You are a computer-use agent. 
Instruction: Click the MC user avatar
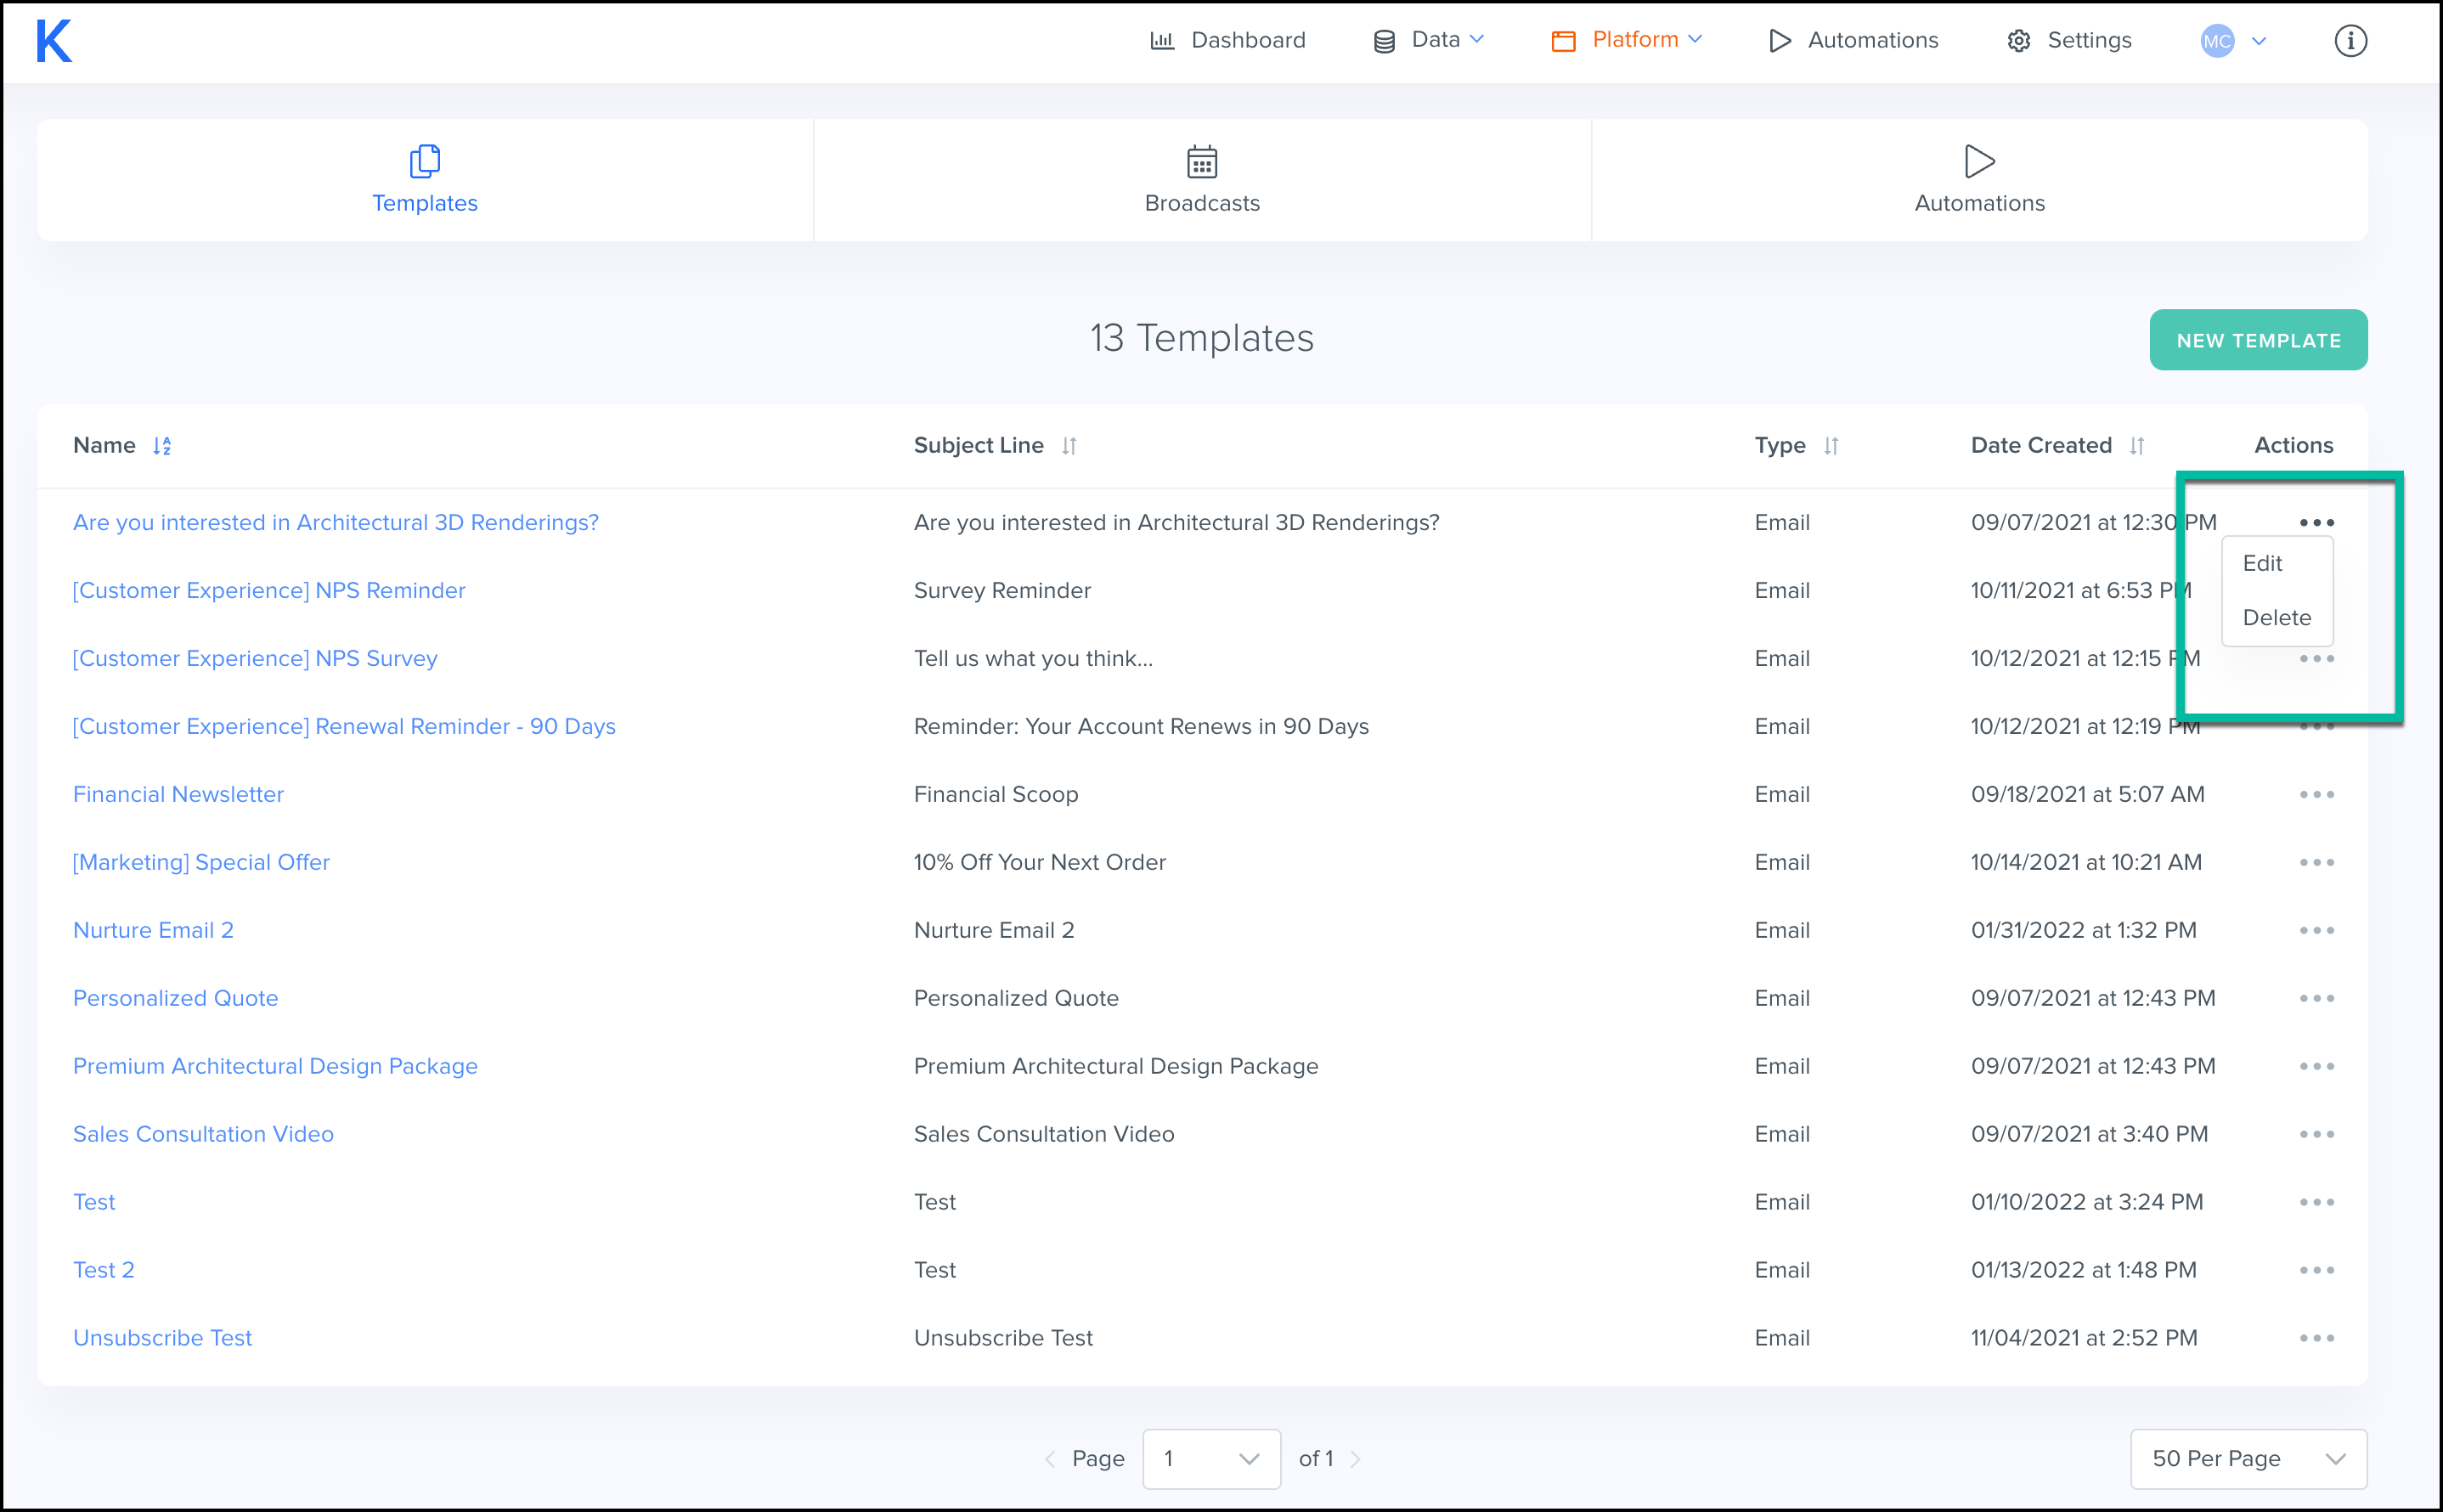tap(2216, 41)
